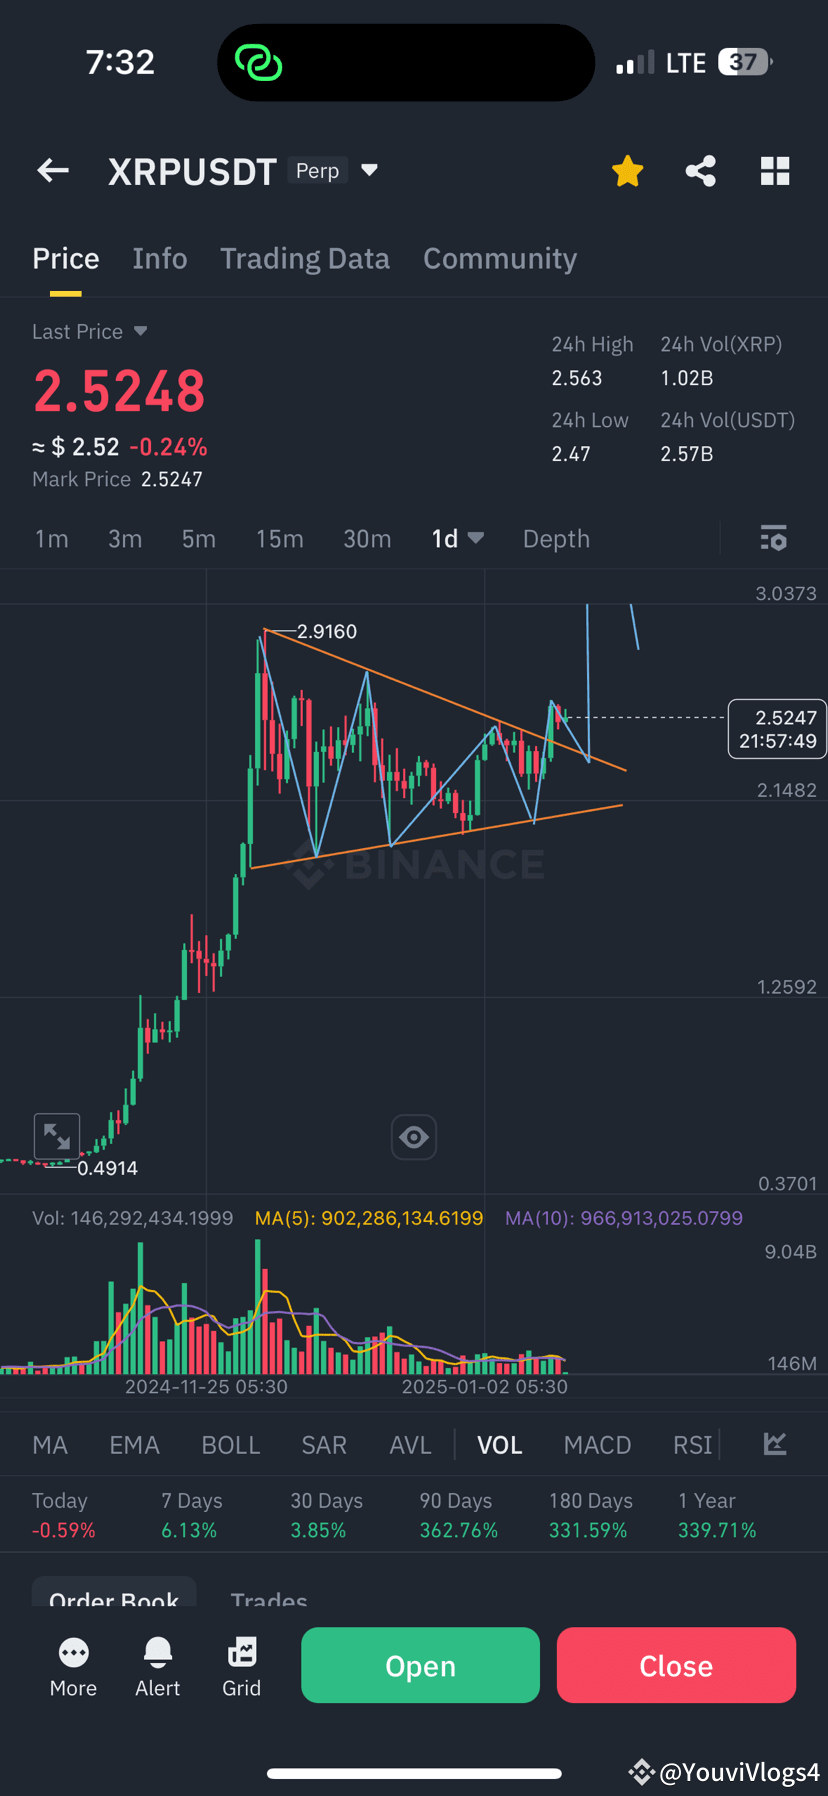Expand the XRPUSDT pair dropdown arrow
828x1796 pixels.
(369, 170)
